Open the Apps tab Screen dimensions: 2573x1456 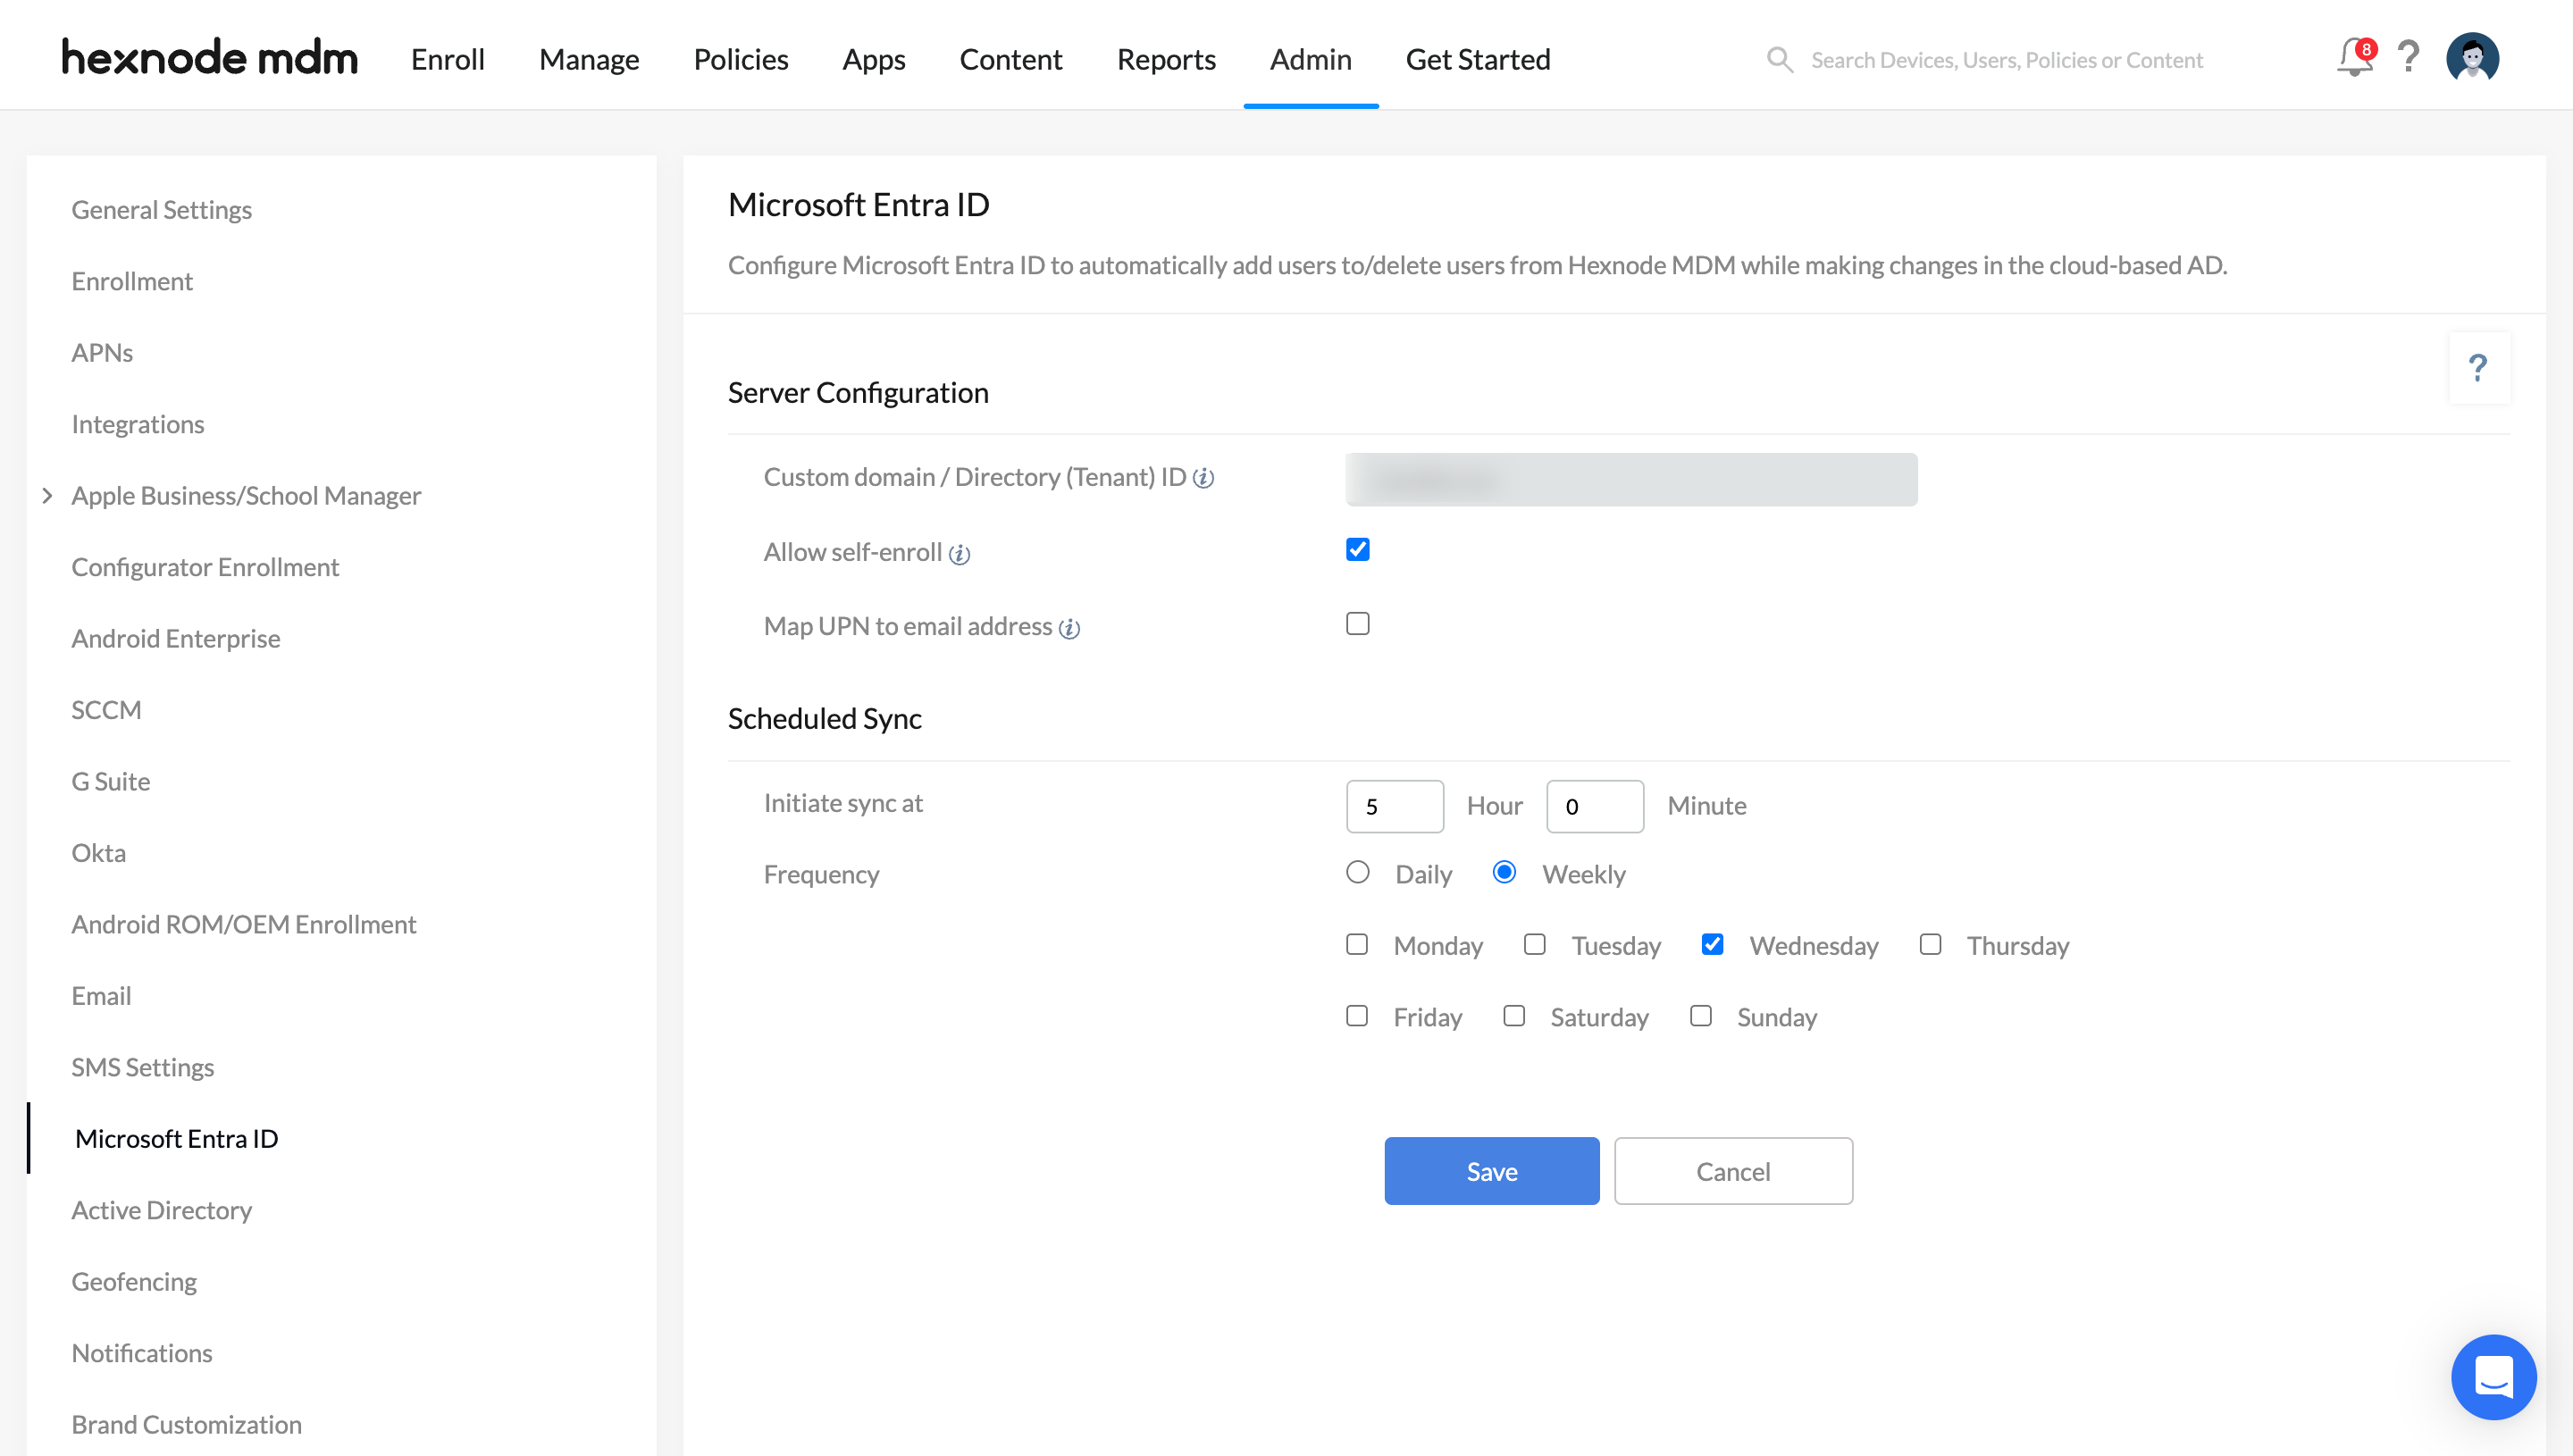point(873,59)
